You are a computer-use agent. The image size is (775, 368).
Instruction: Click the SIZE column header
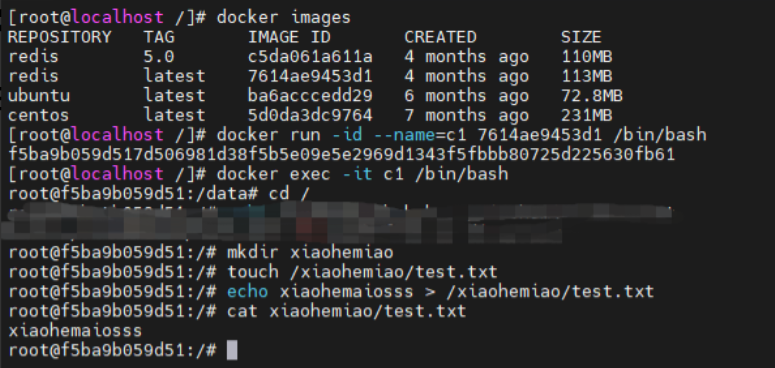[581, 37]
